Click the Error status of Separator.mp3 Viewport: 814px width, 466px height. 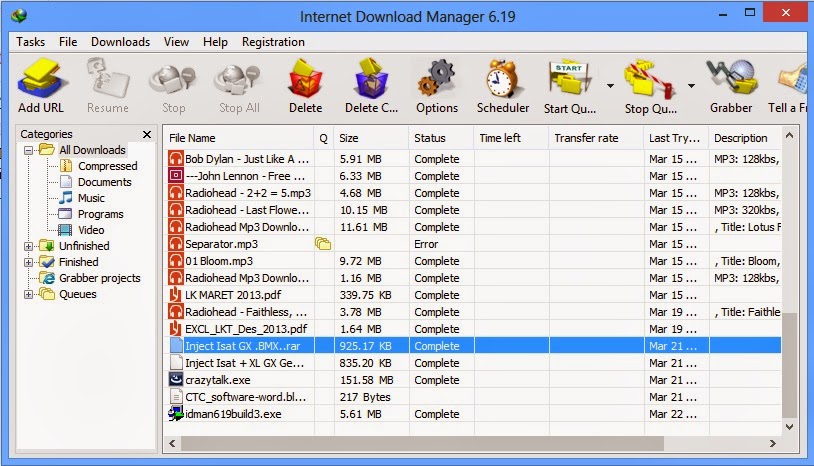(x=426, y=244)
